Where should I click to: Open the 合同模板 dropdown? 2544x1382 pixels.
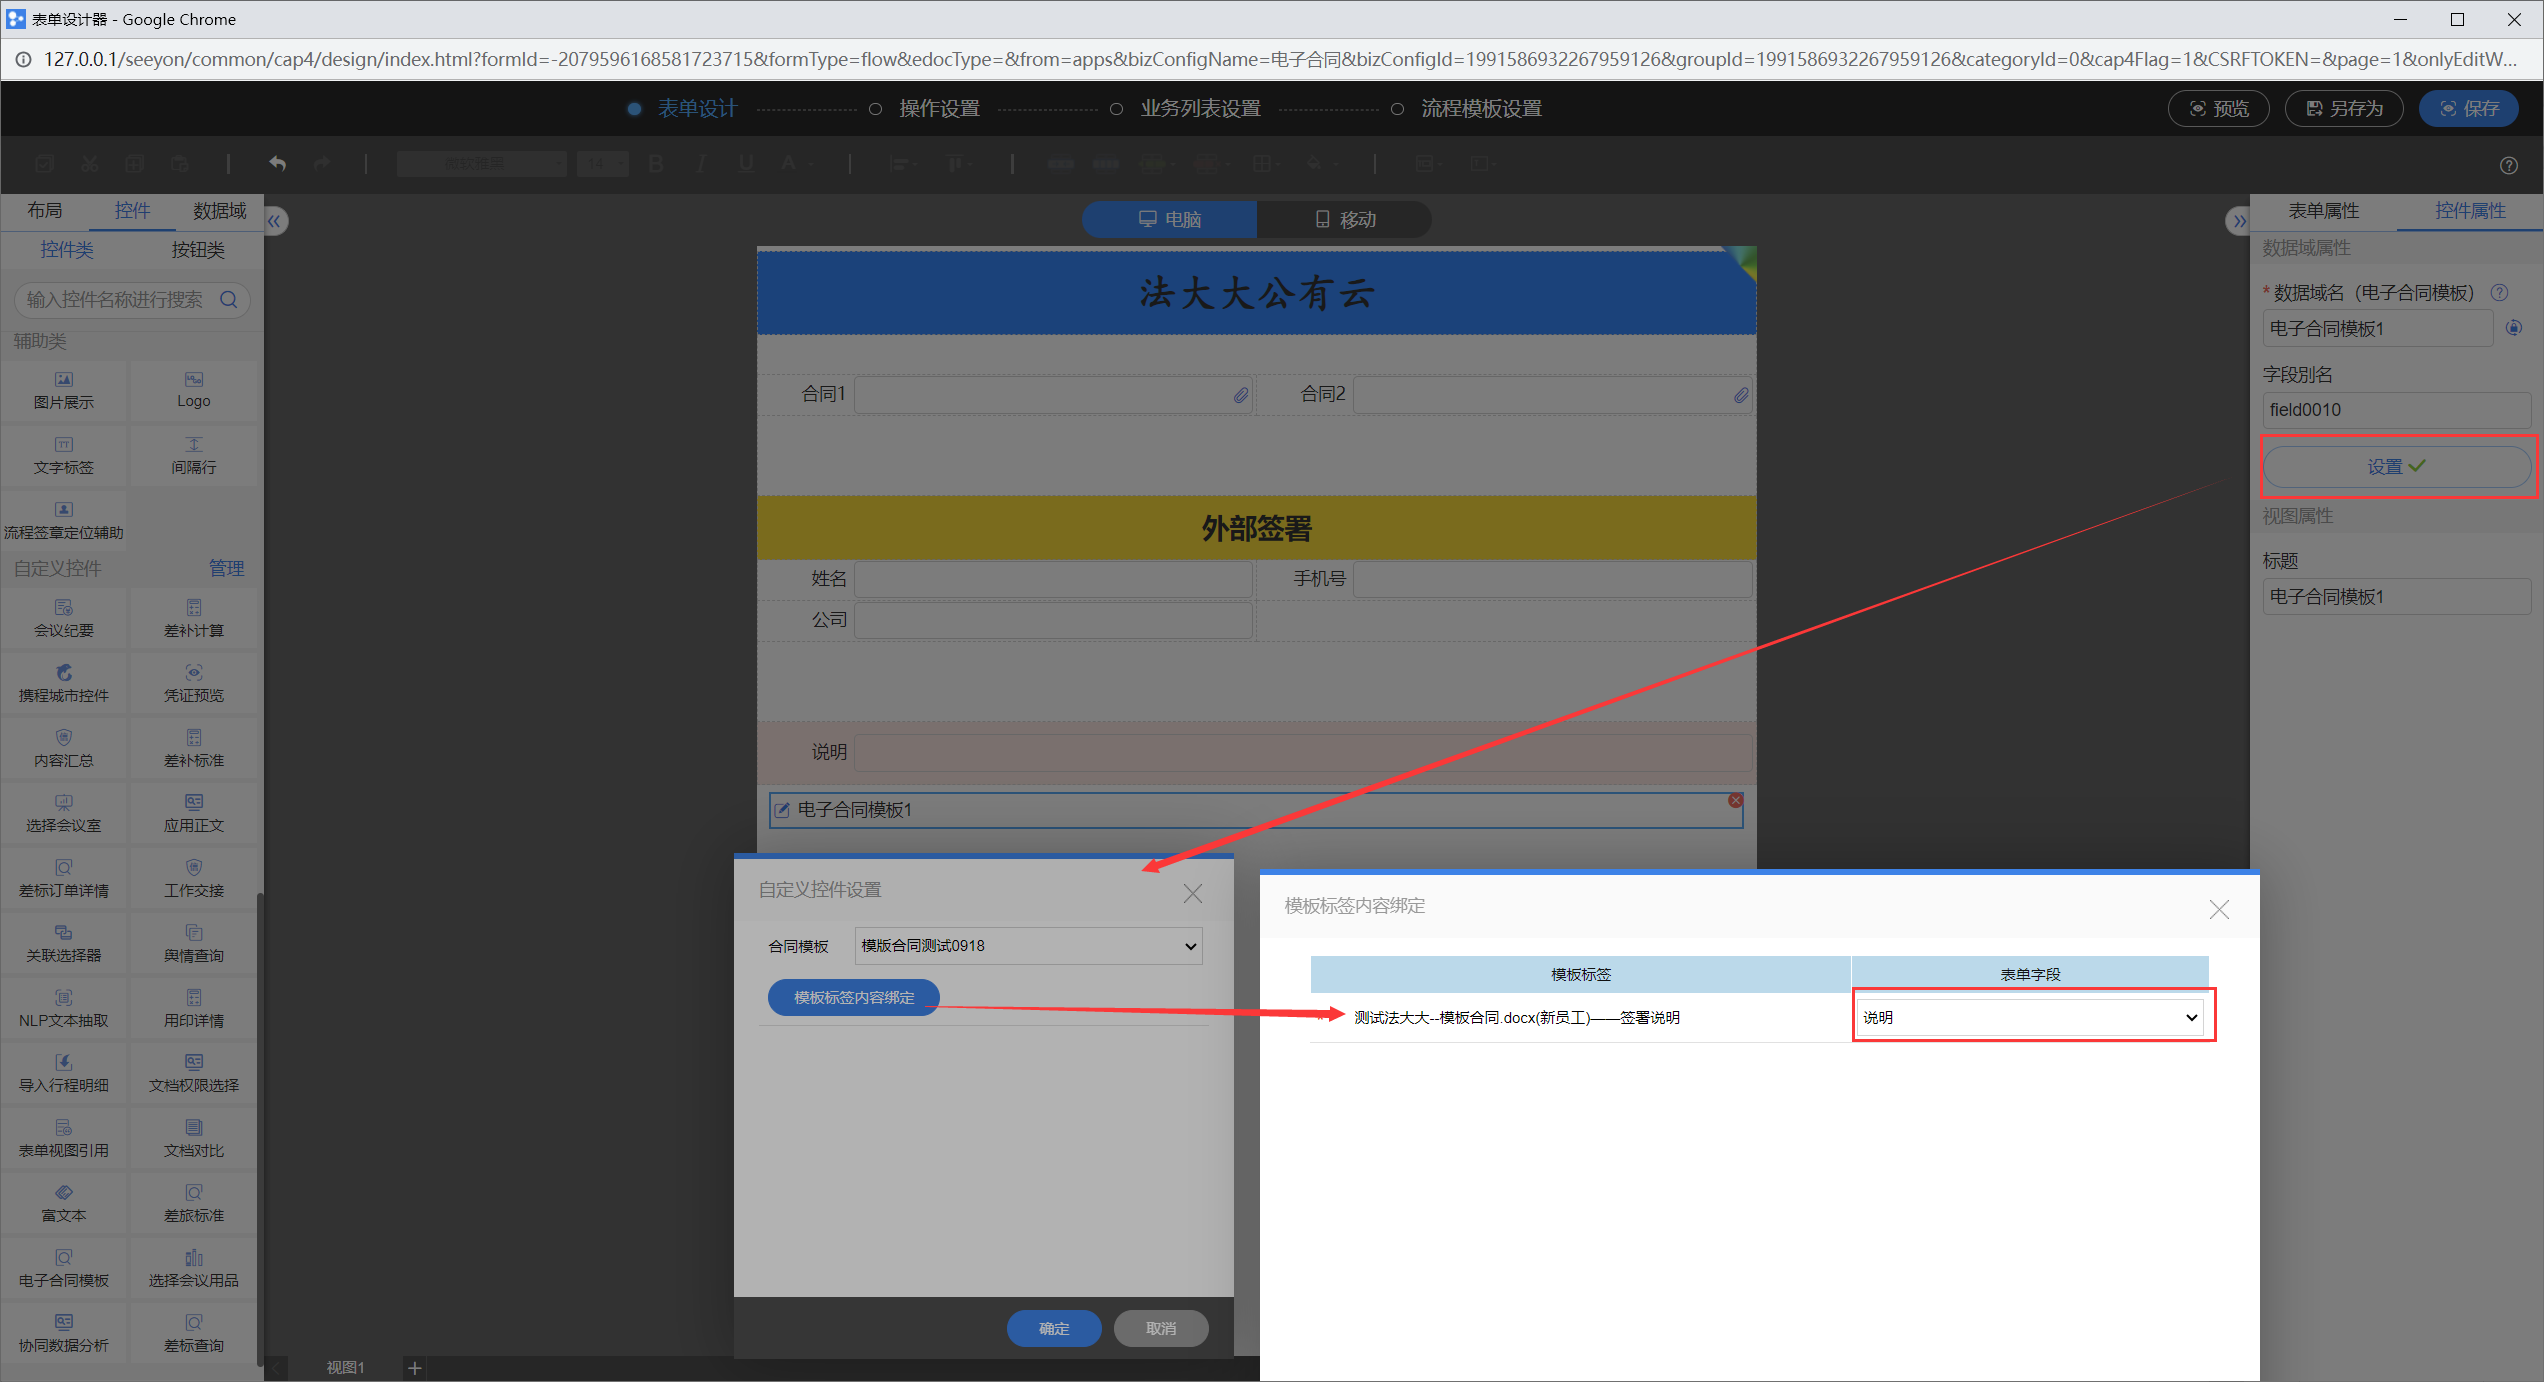(x=1028, y=946)
